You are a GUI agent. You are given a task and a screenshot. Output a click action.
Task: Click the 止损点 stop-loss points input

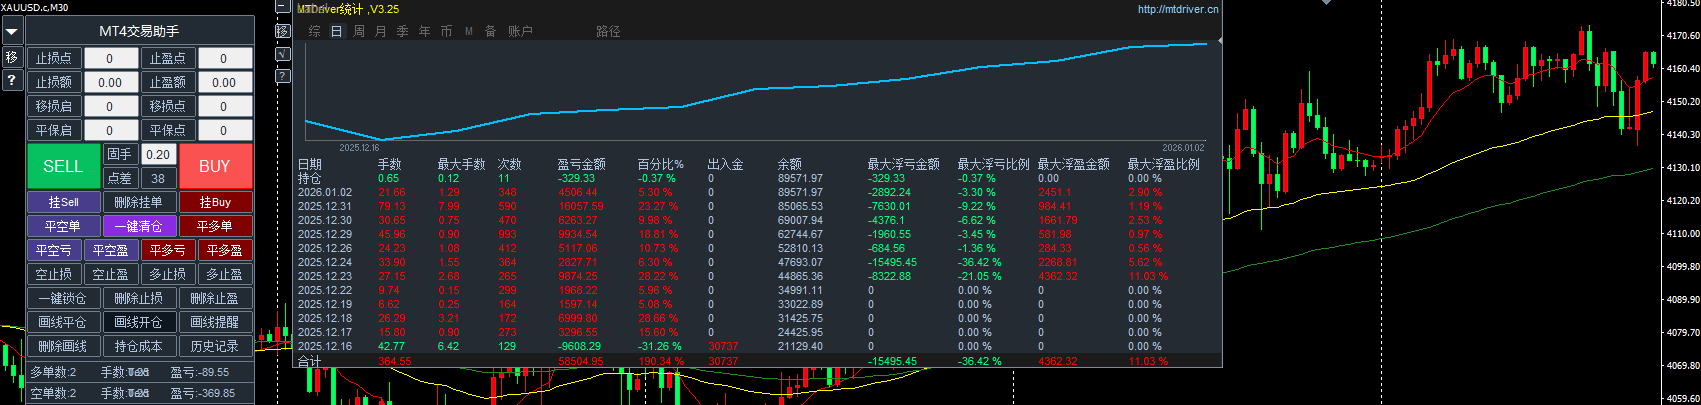pyautogui.click(x=110, y=58)
